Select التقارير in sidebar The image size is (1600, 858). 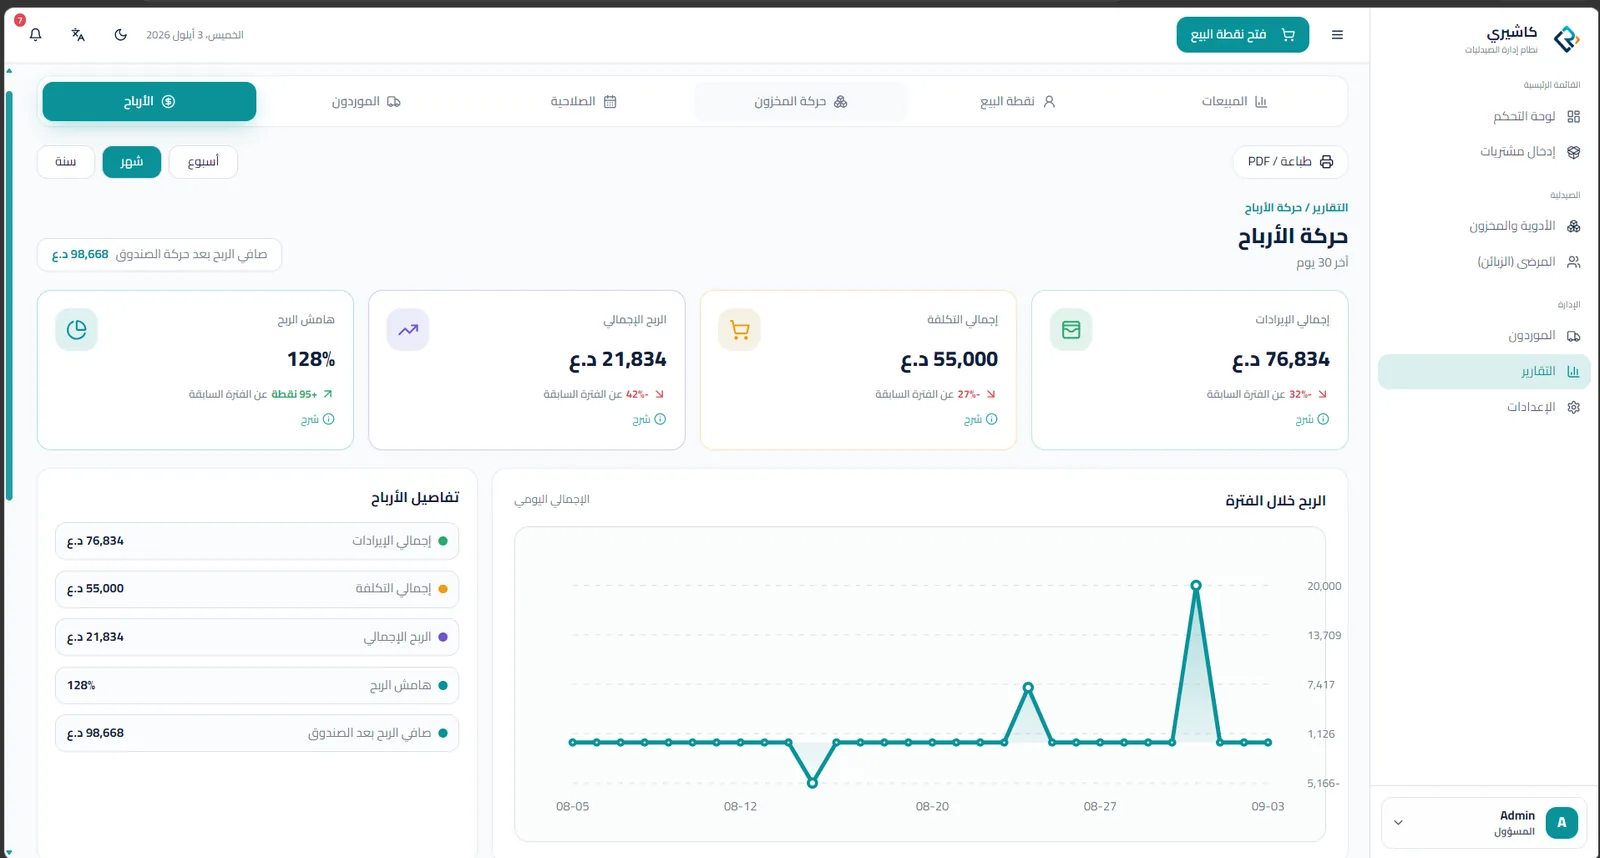(x=1484, y=372)
